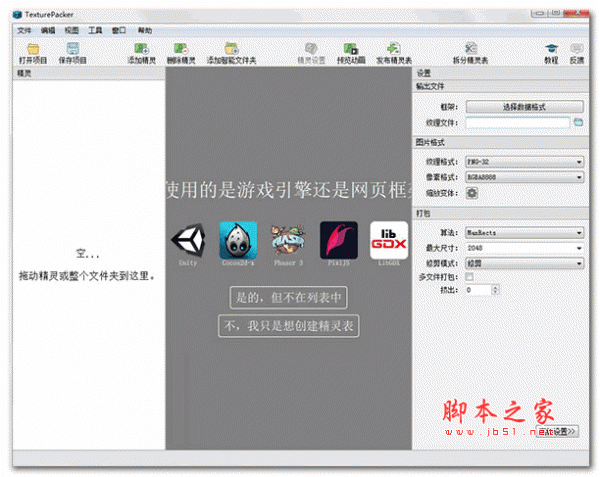
Task: Choose the Unity engine logo
Action: click(188, 241)
